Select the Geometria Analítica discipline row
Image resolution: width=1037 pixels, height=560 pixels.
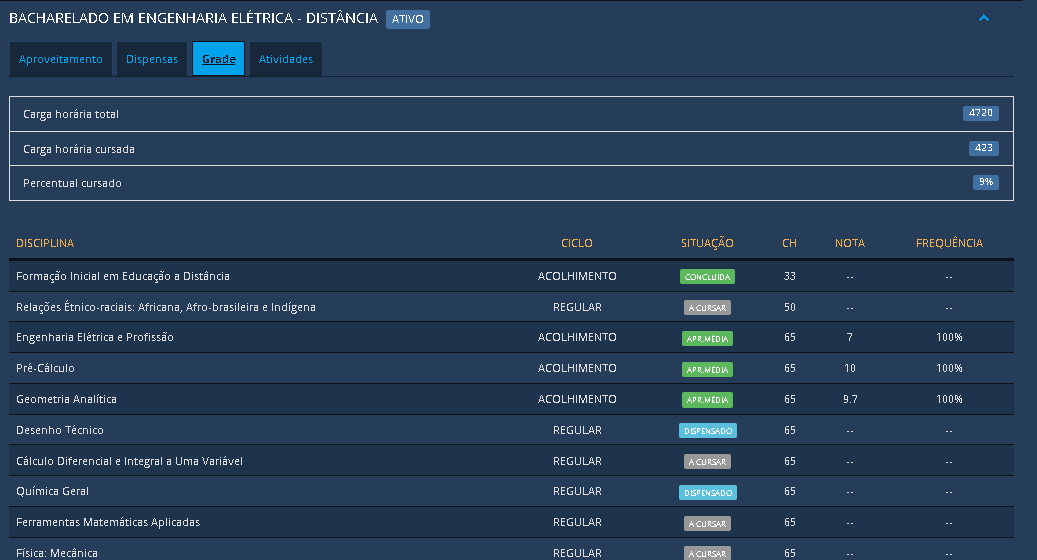click(x=66, y=399)
